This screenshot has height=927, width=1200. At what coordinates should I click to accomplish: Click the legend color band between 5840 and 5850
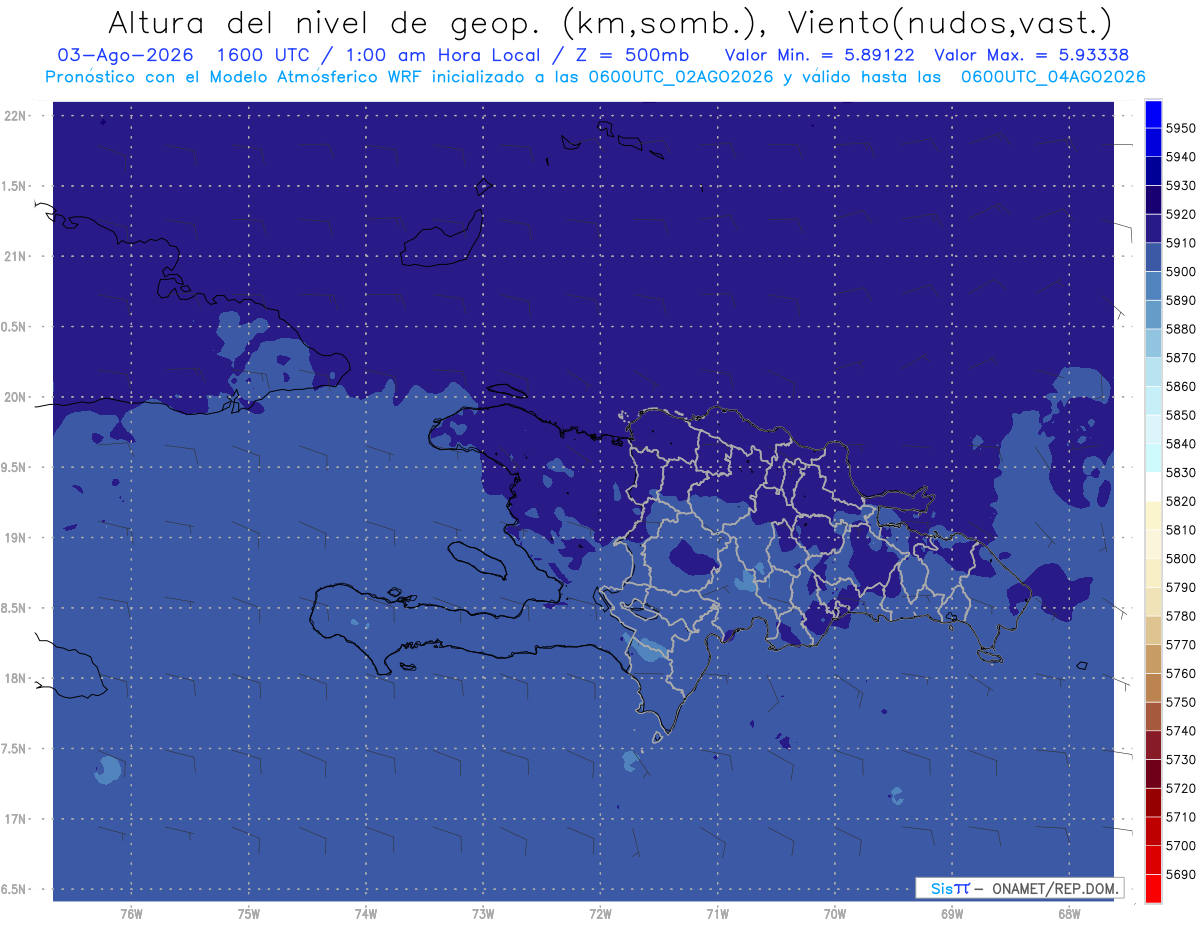coord(1152,429)
